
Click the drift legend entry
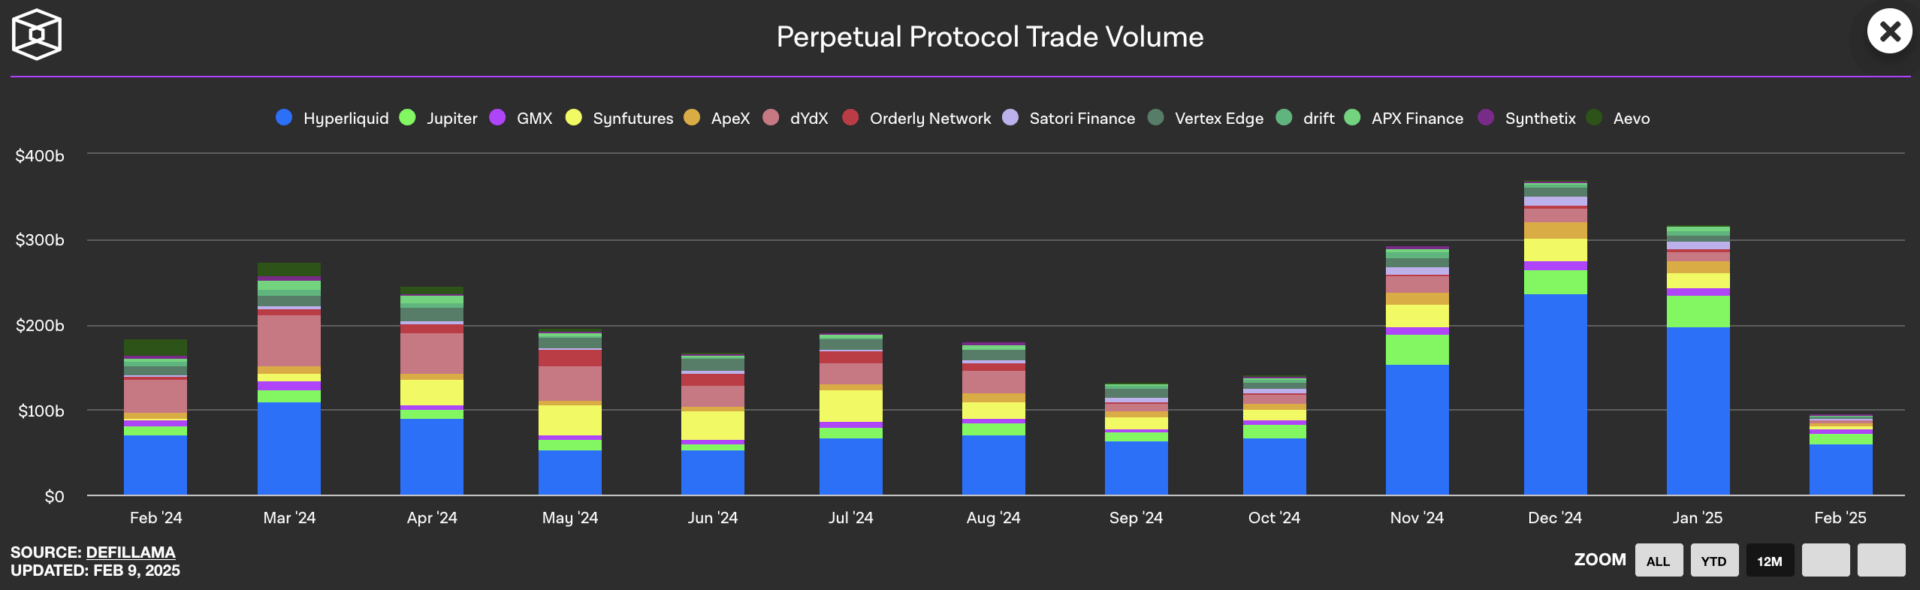click(1306, 118)
